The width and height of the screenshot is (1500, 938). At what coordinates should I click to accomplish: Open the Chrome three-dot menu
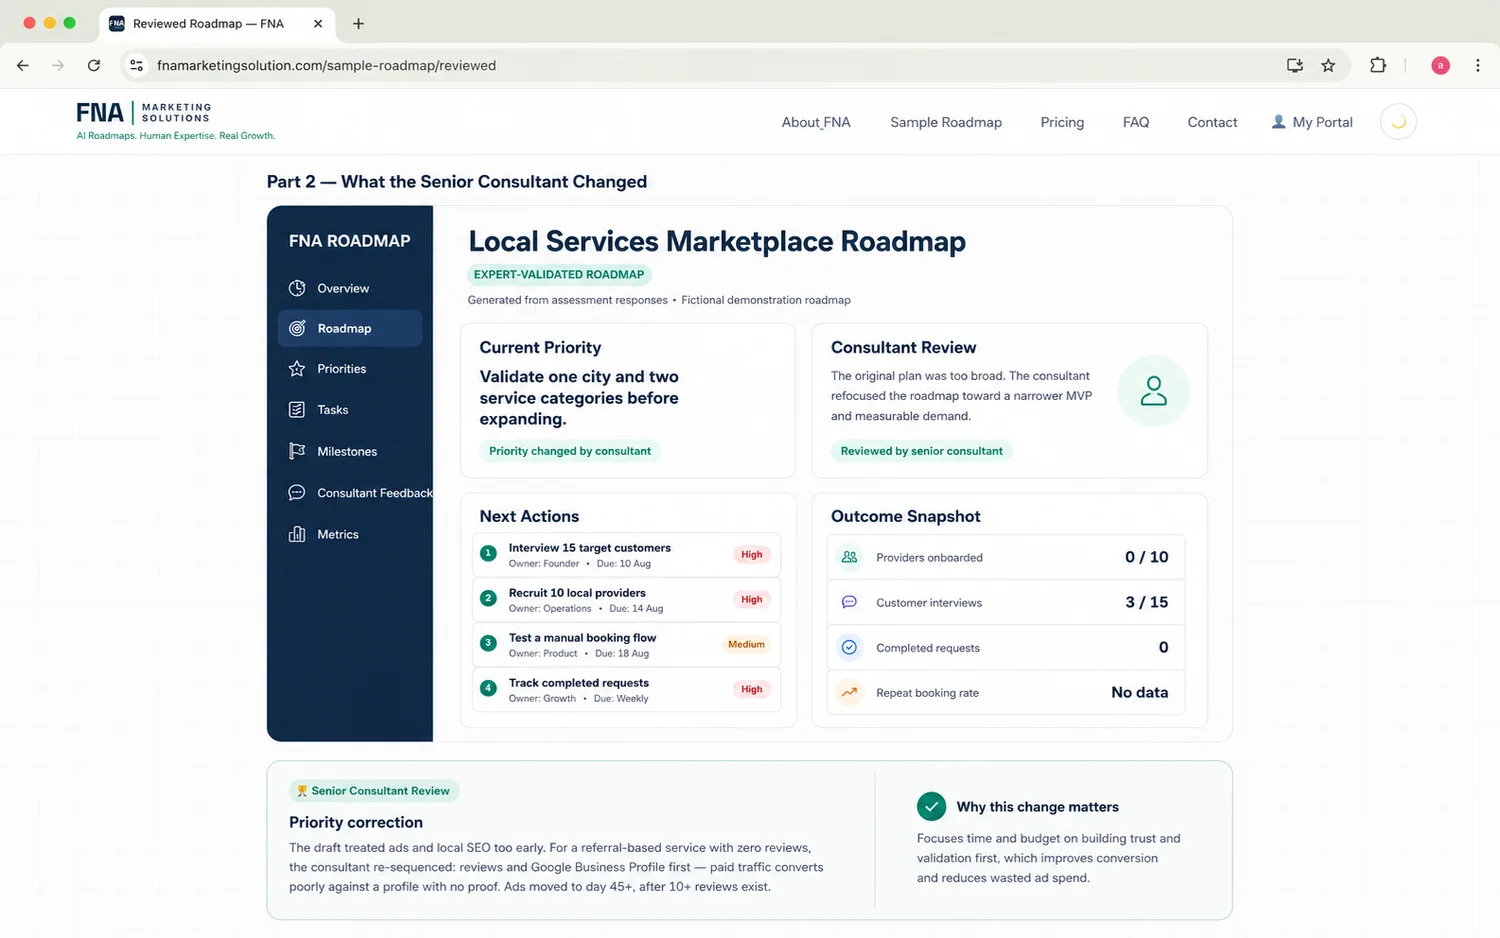point(1477,65)
